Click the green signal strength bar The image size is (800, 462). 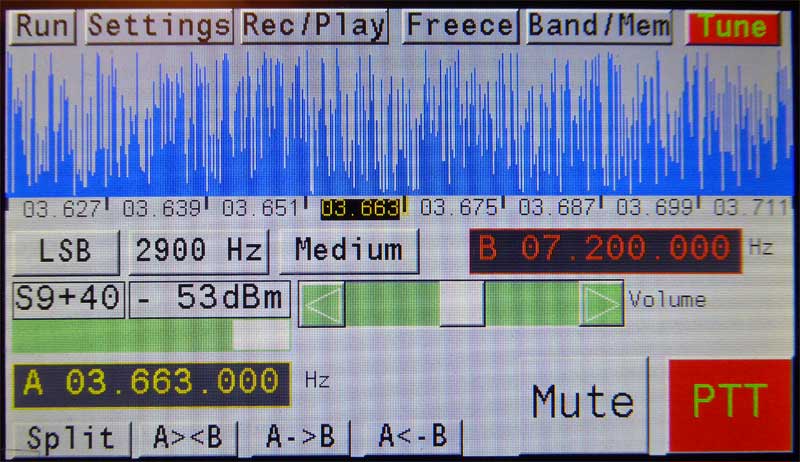[151, 336]
